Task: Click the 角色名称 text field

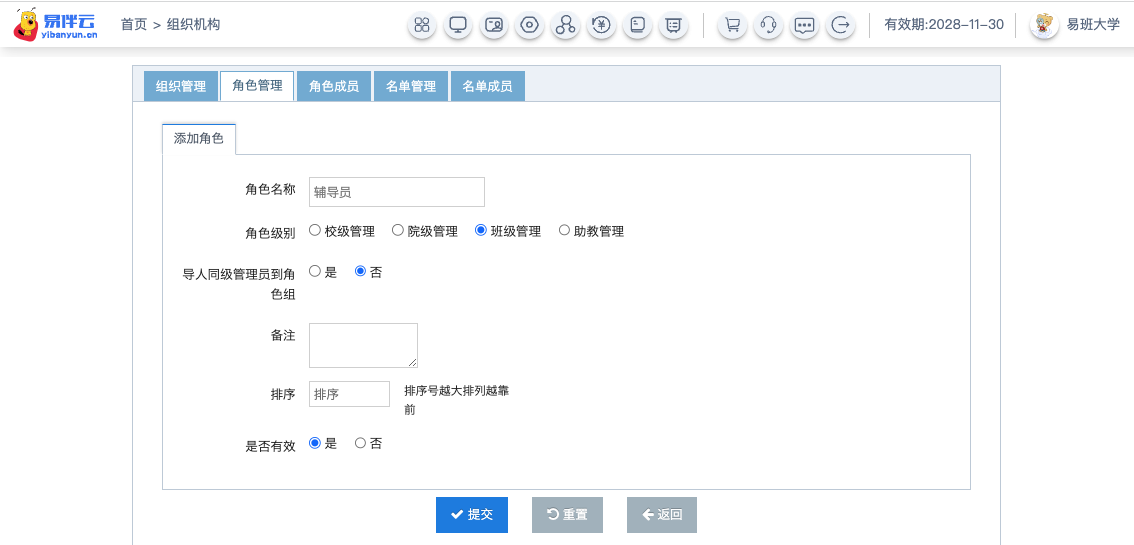Action: tap(396, 192)
